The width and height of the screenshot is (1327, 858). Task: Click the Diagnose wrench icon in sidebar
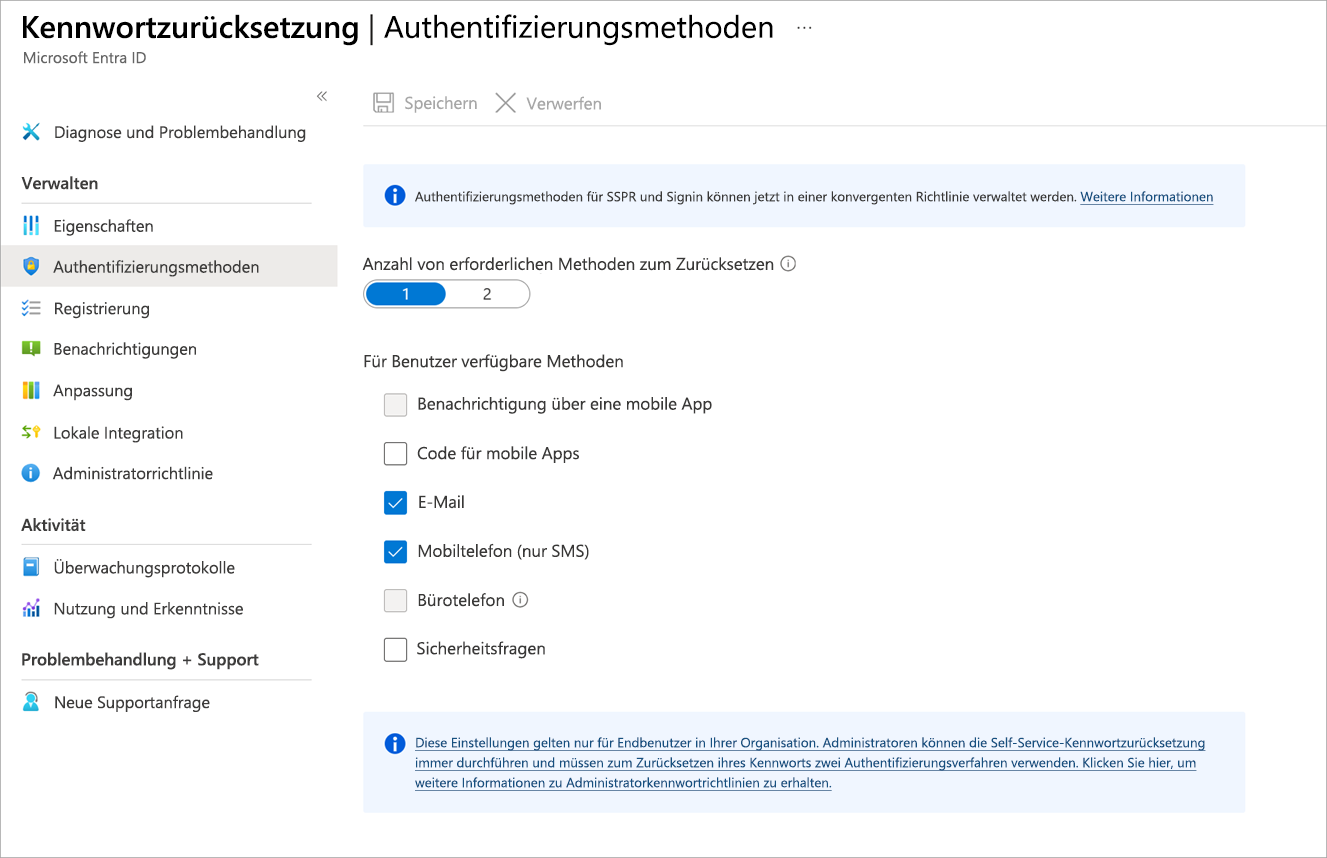(x=31, y=132)
